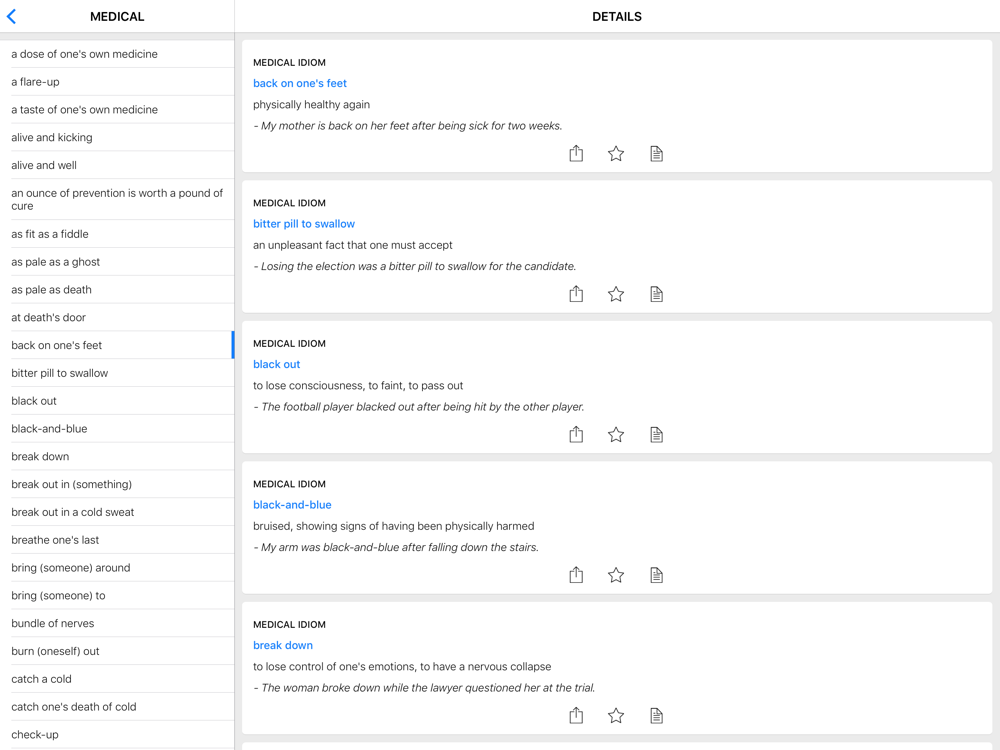Pick 'catch a cold' in the sidebar
The width and height of the screenshot is (1000, 750).
(117, 679)
